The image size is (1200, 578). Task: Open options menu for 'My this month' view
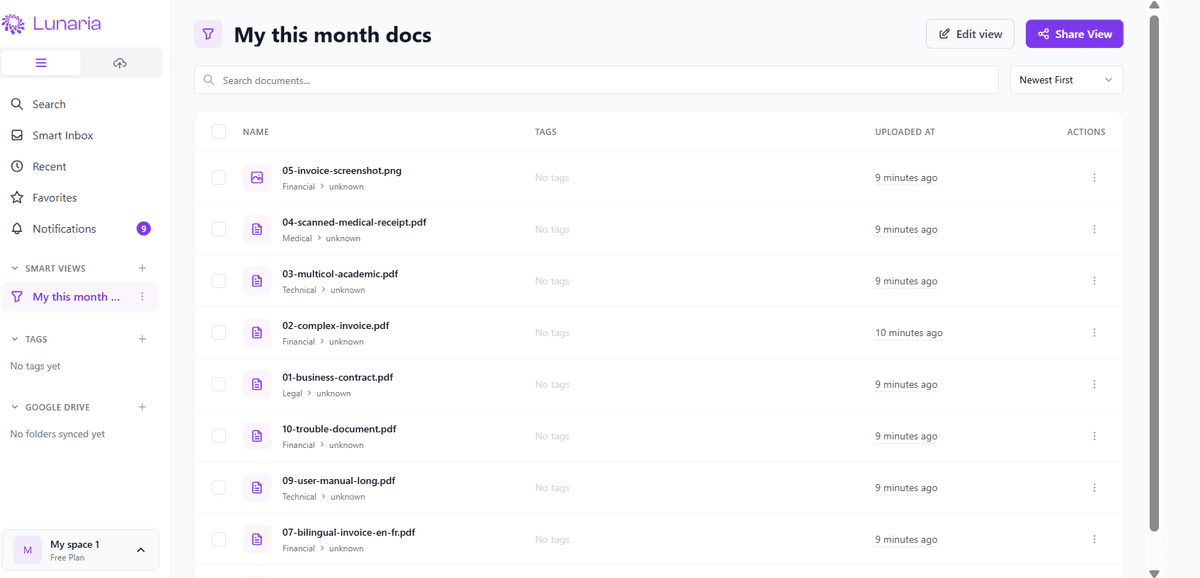coord(142,297)
